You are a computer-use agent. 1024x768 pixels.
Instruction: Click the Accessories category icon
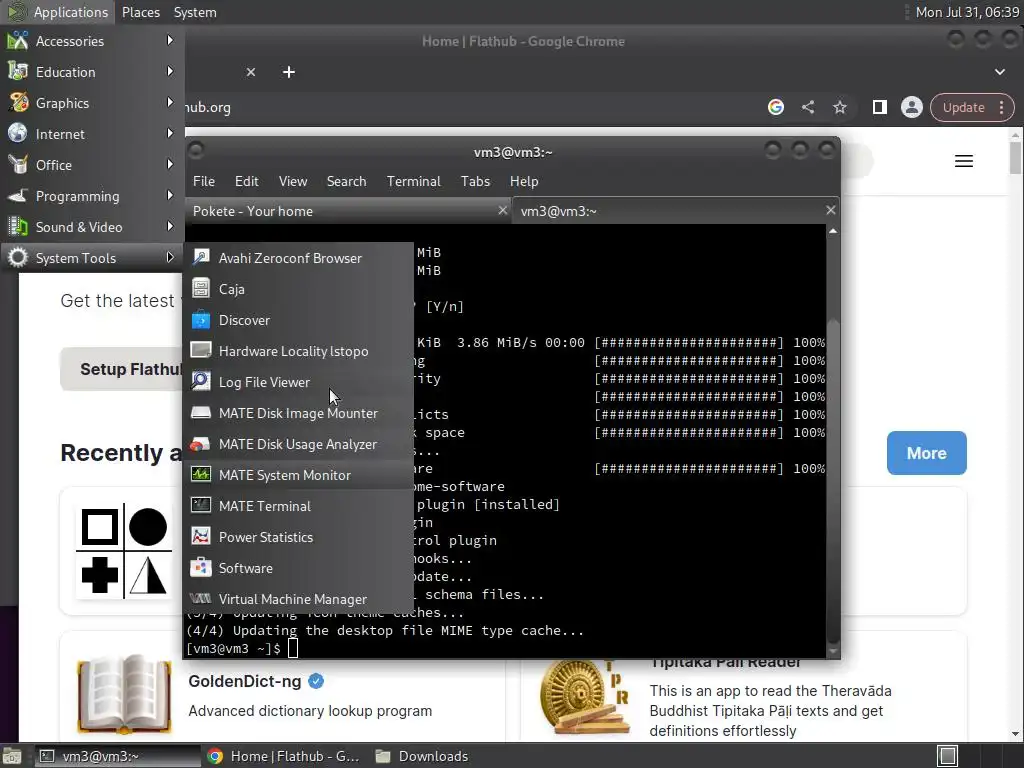pos(18,40)
